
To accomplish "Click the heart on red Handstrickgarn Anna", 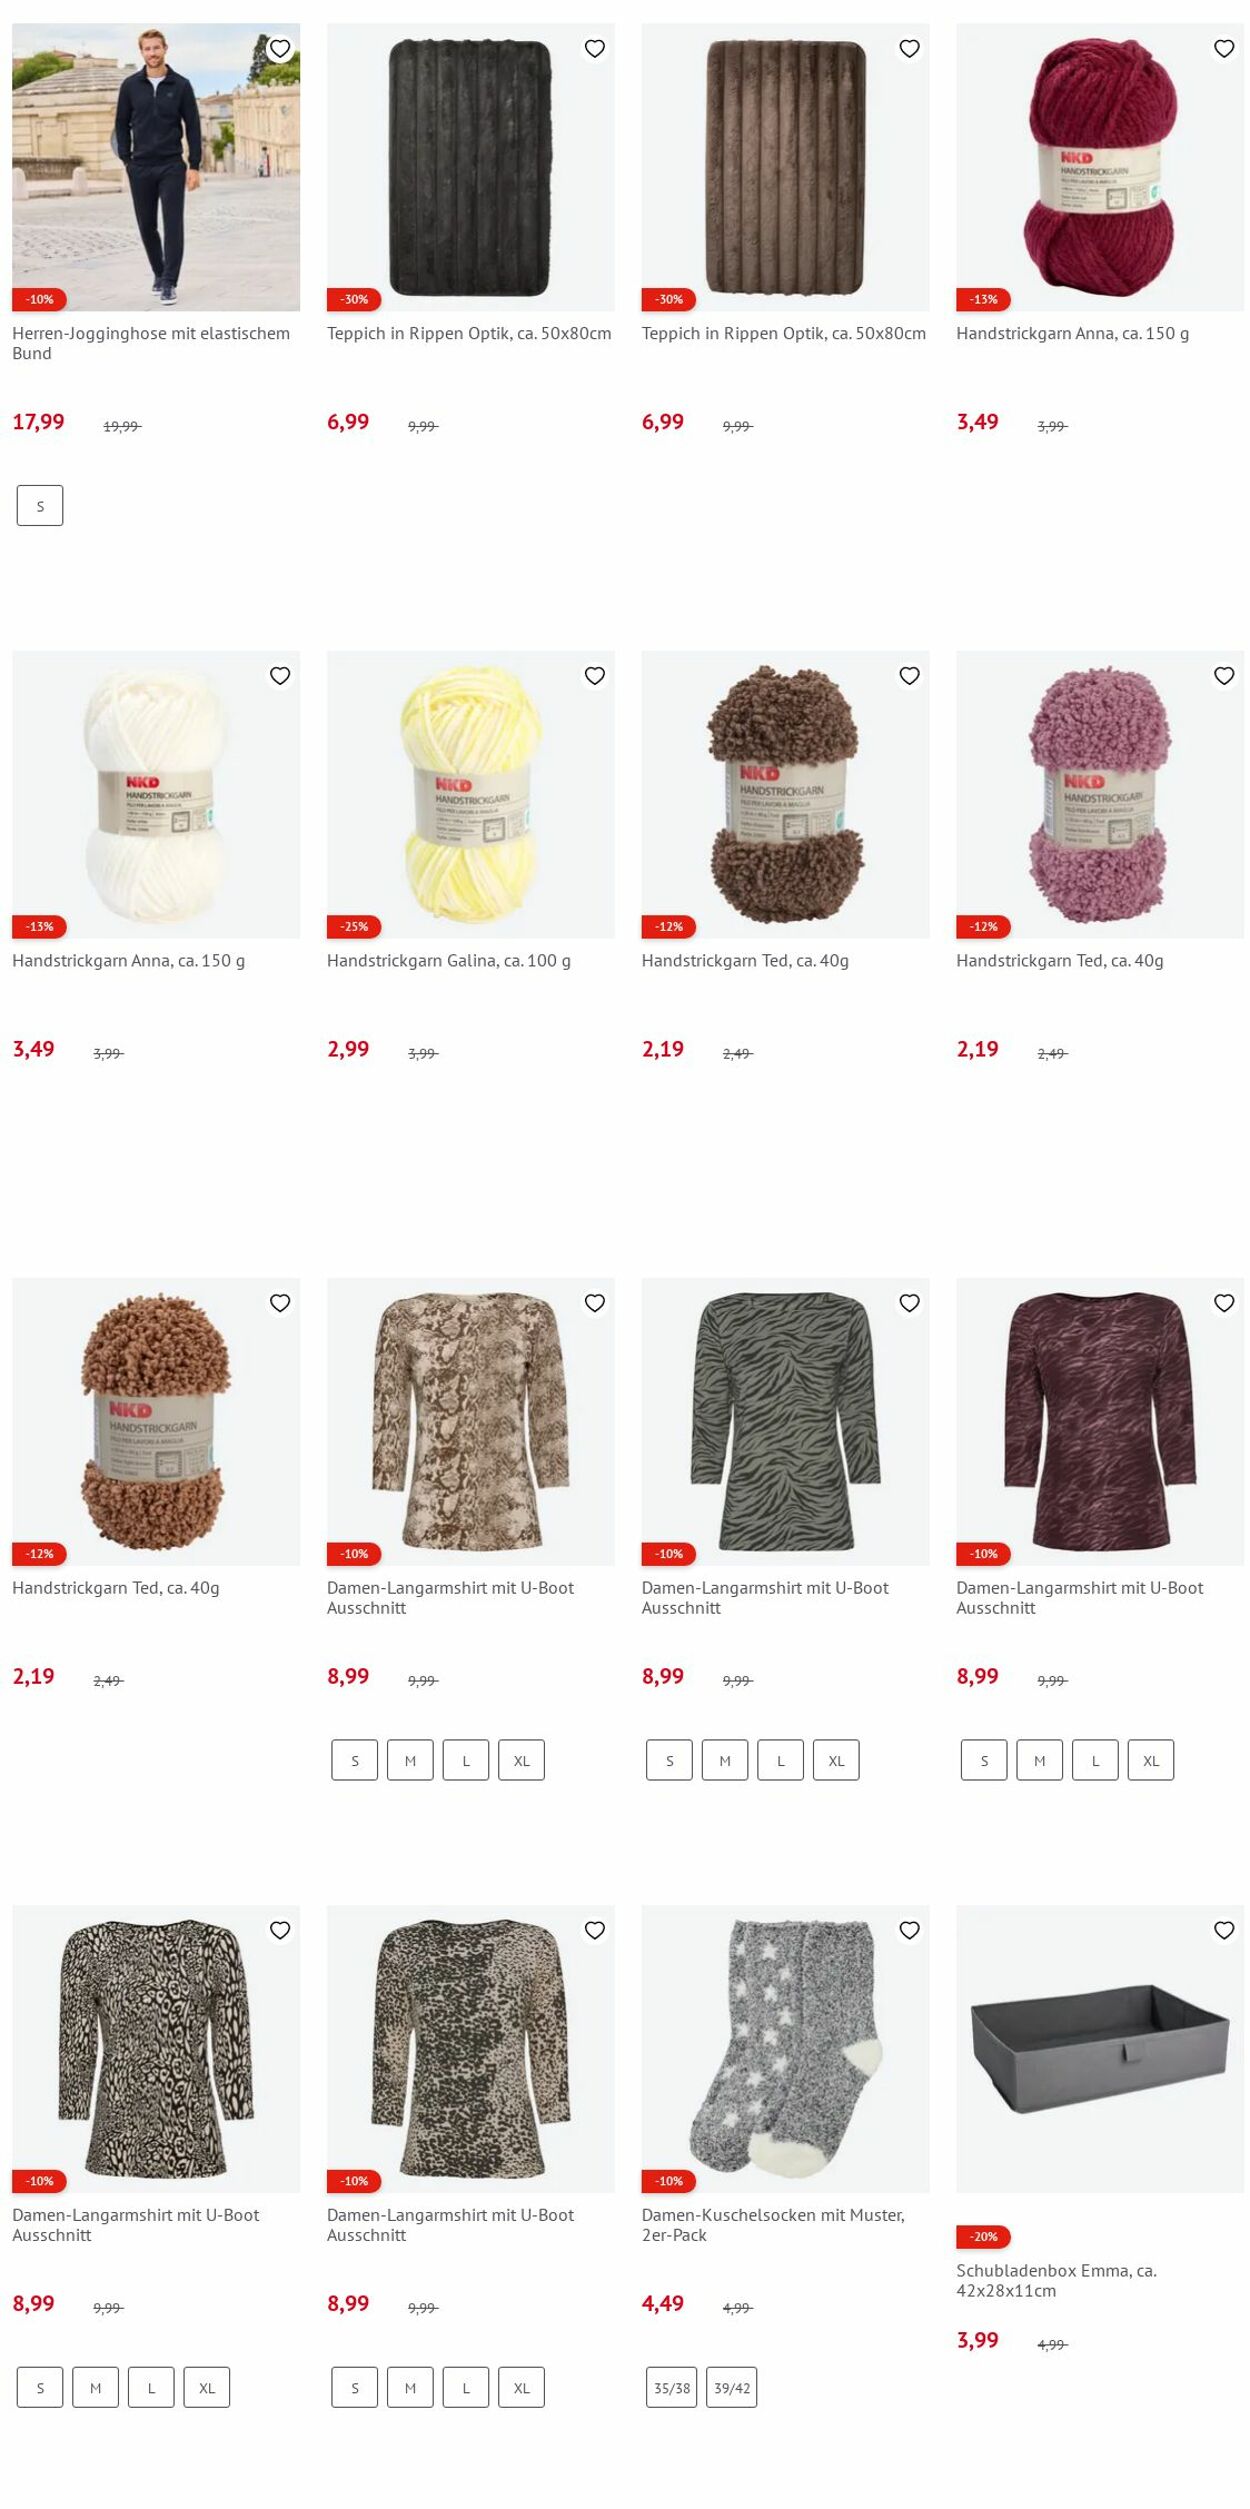I will (x=1224, y=48).
